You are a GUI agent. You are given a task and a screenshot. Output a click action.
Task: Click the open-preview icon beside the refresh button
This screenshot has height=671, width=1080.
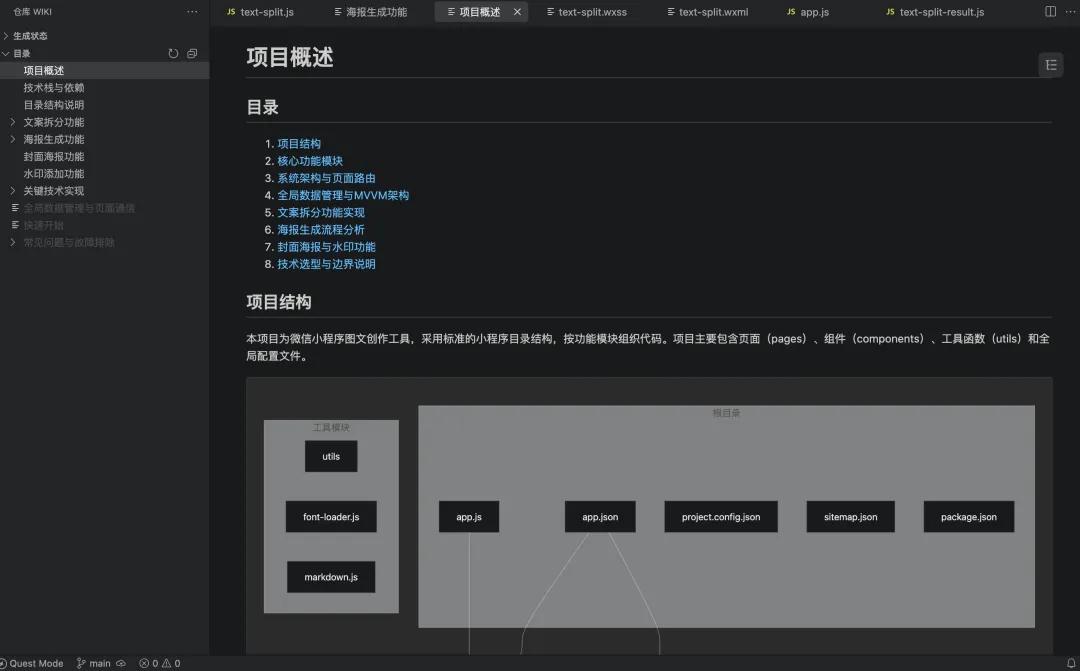(190, 53)
